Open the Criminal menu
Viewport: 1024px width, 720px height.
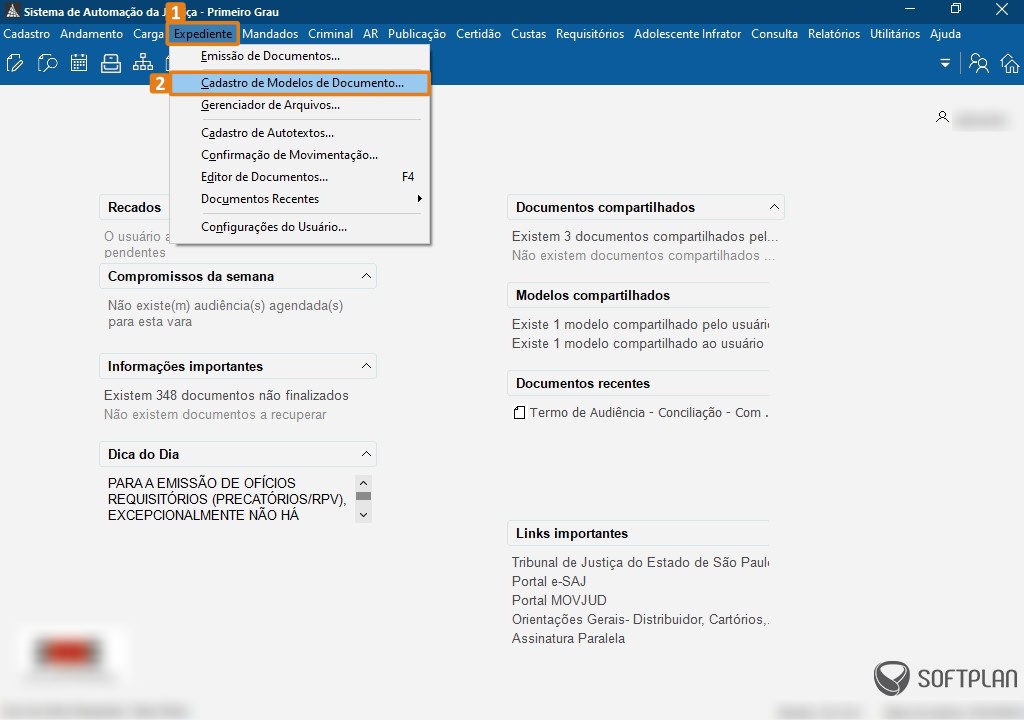(x=330, y=34)
